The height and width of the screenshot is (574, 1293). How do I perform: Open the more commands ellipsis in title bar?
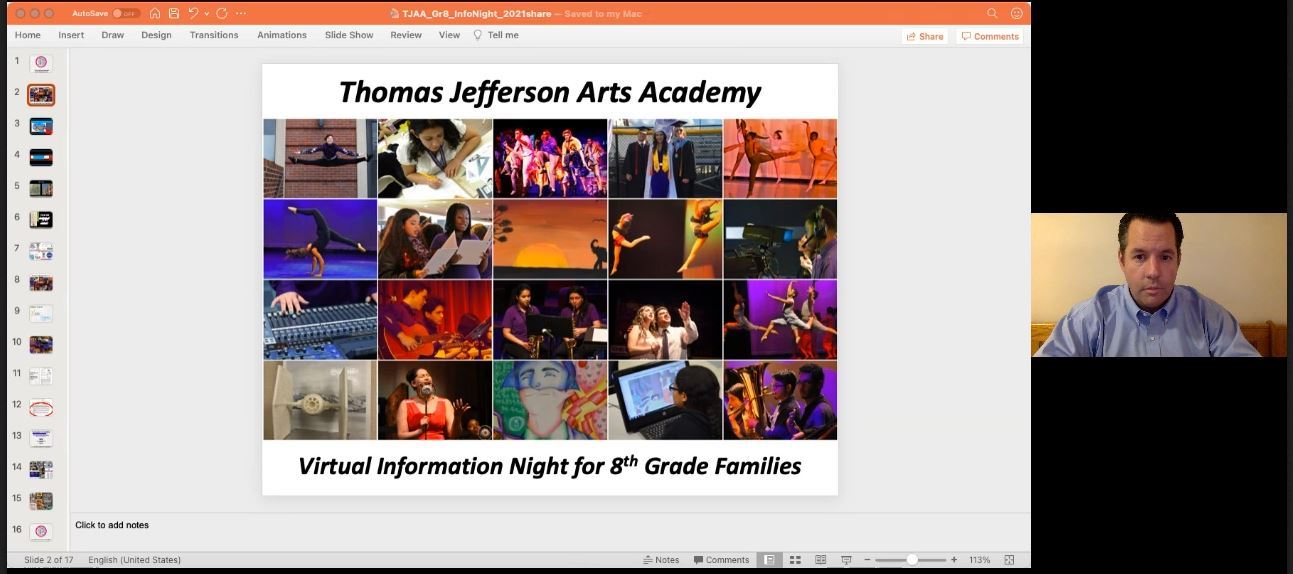[241, 13]
